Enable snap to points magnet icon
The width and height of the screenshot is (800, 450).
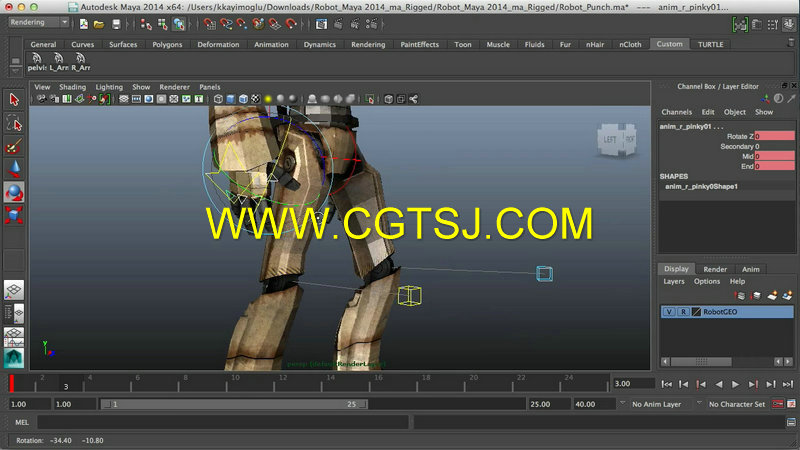coord(242,24)
